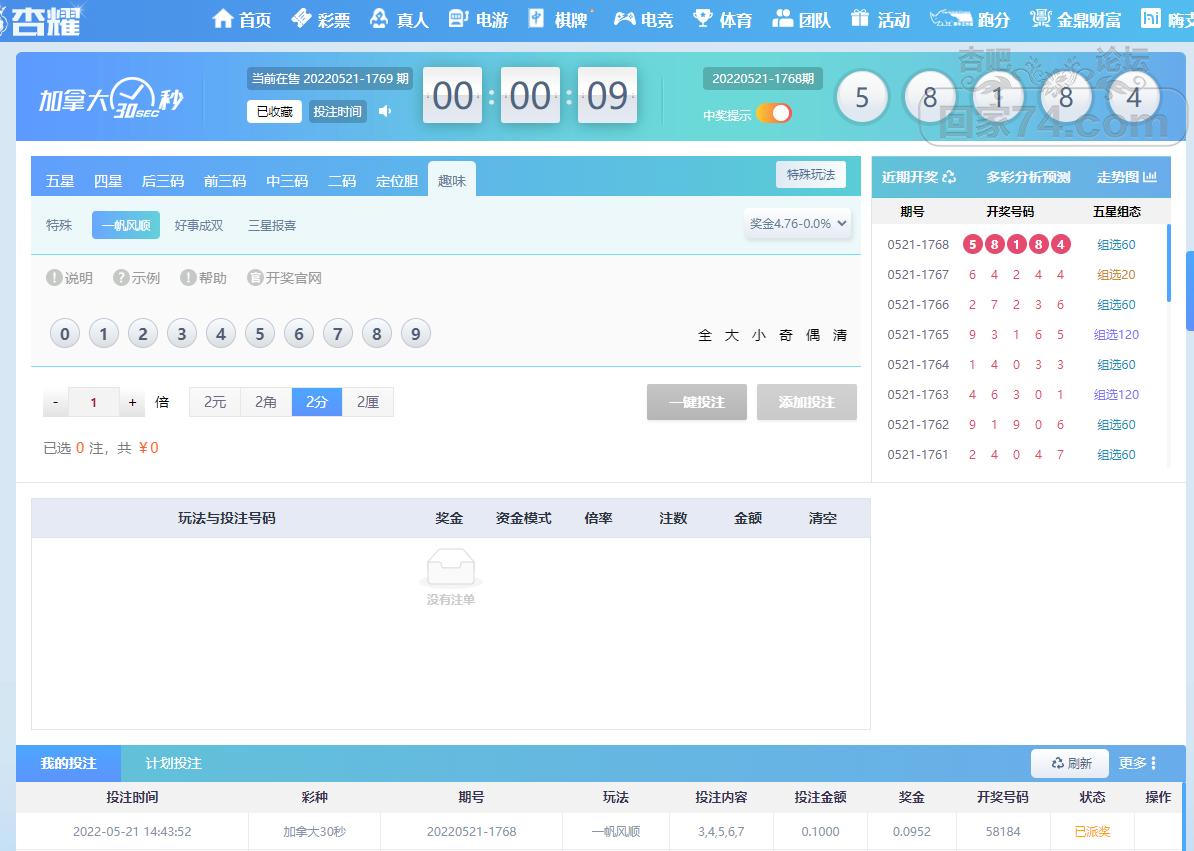This screenshot has height=851, width=1194.
Task: Choose the 2分 amount mode
Action: pyautogui.click(x=317, y=402)
